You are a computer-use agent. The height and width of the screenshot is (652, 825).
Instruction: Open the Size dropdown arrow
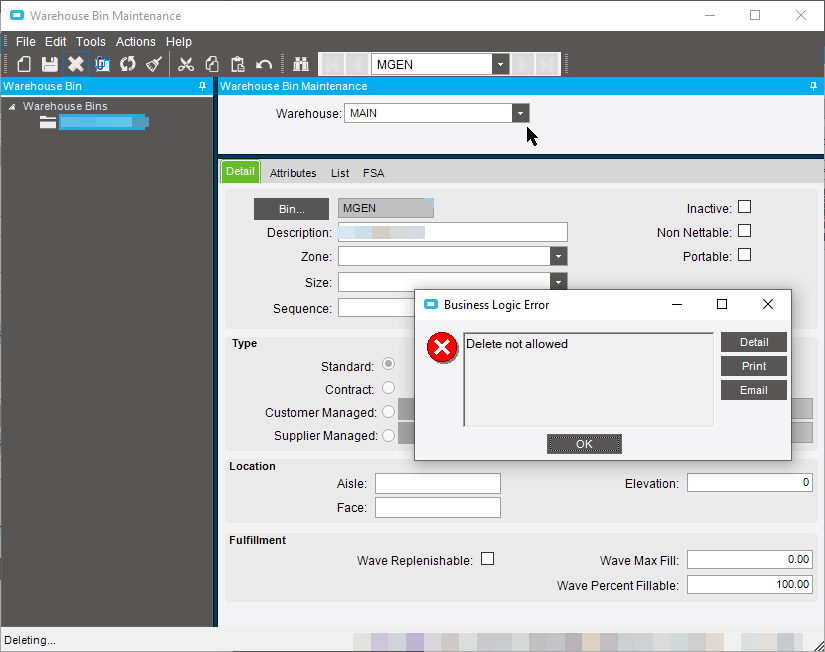(558, 282)
